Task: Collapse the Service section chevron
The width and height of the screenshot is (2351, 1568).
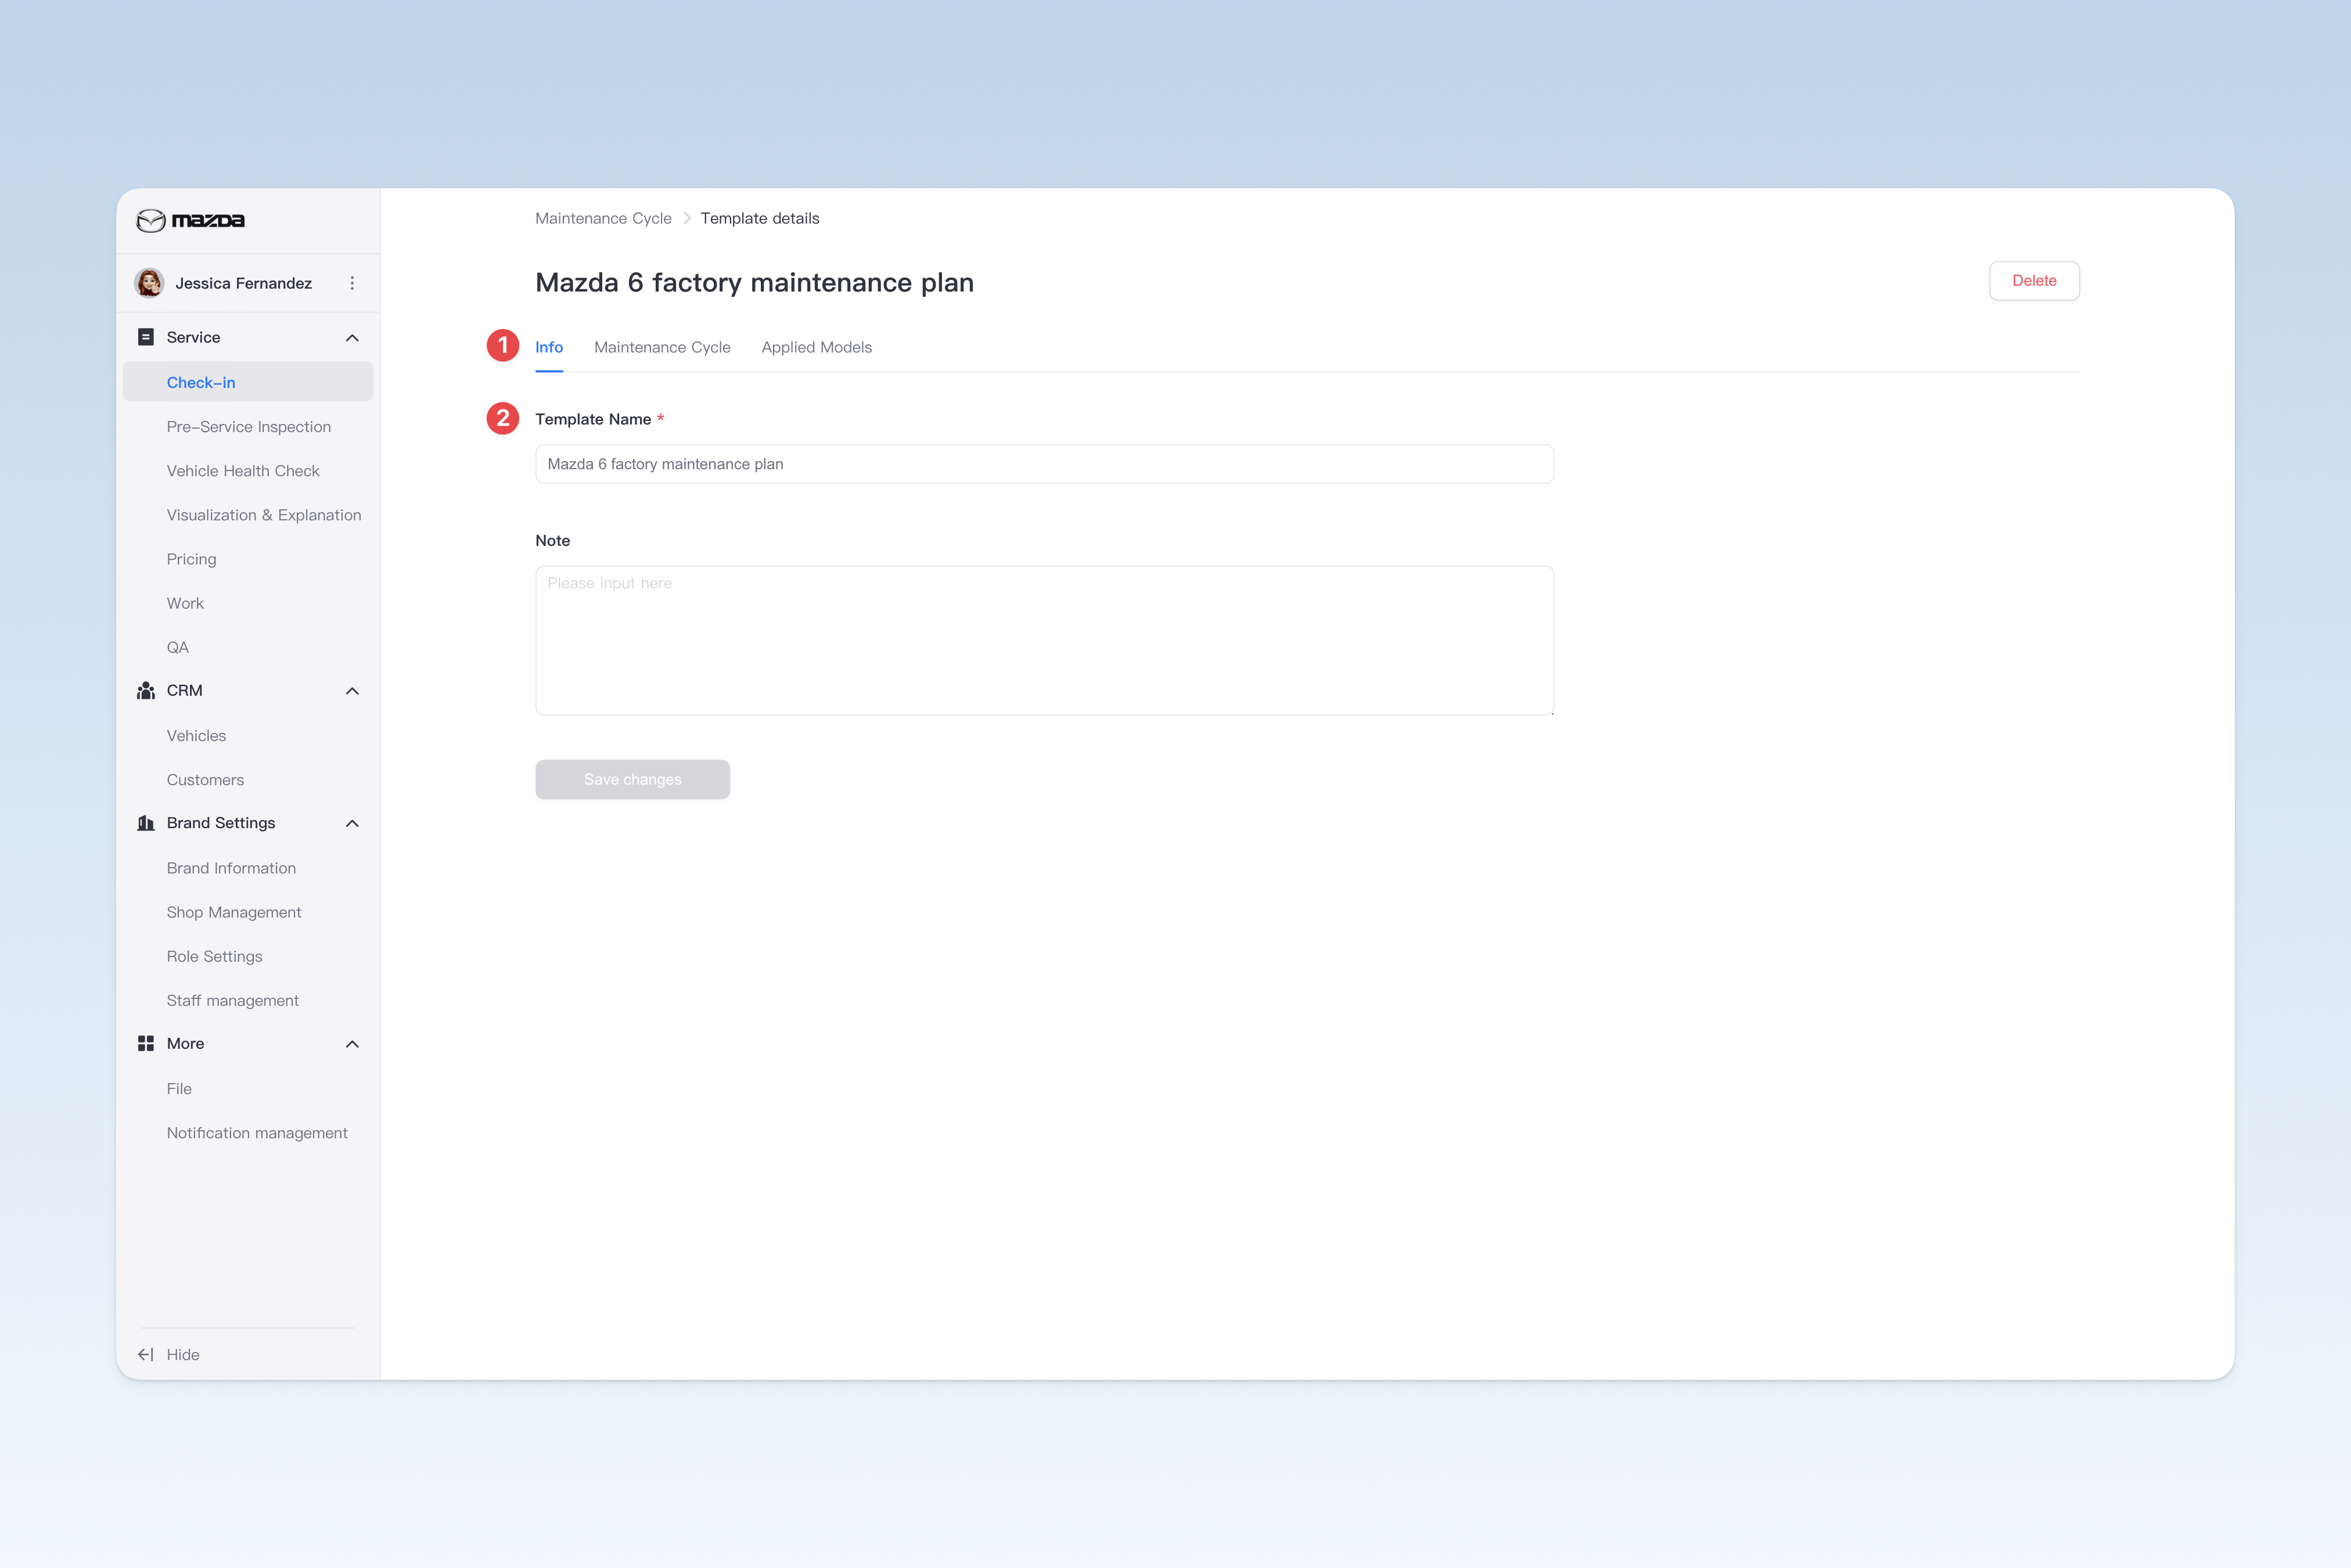Action: tap(352, 338)
